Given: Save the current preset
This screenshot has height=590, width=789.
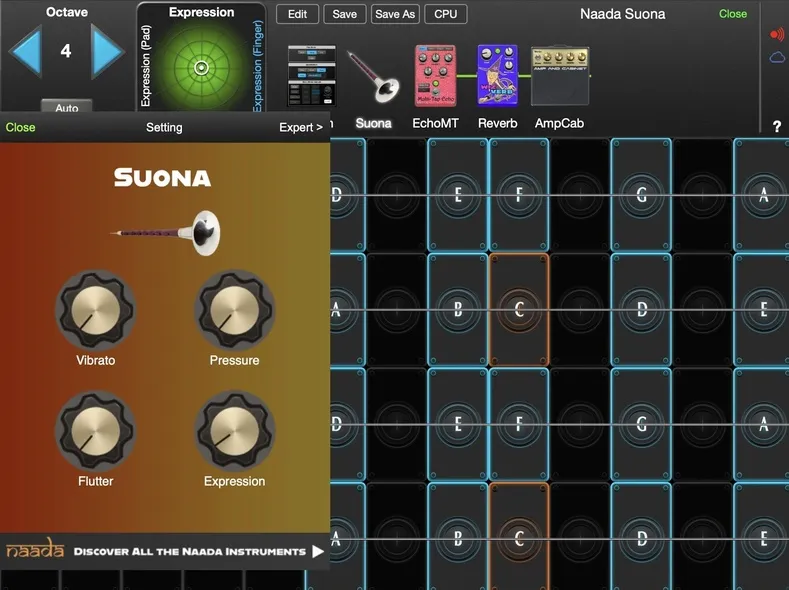Looking at the screenshot, I should 345,14.
